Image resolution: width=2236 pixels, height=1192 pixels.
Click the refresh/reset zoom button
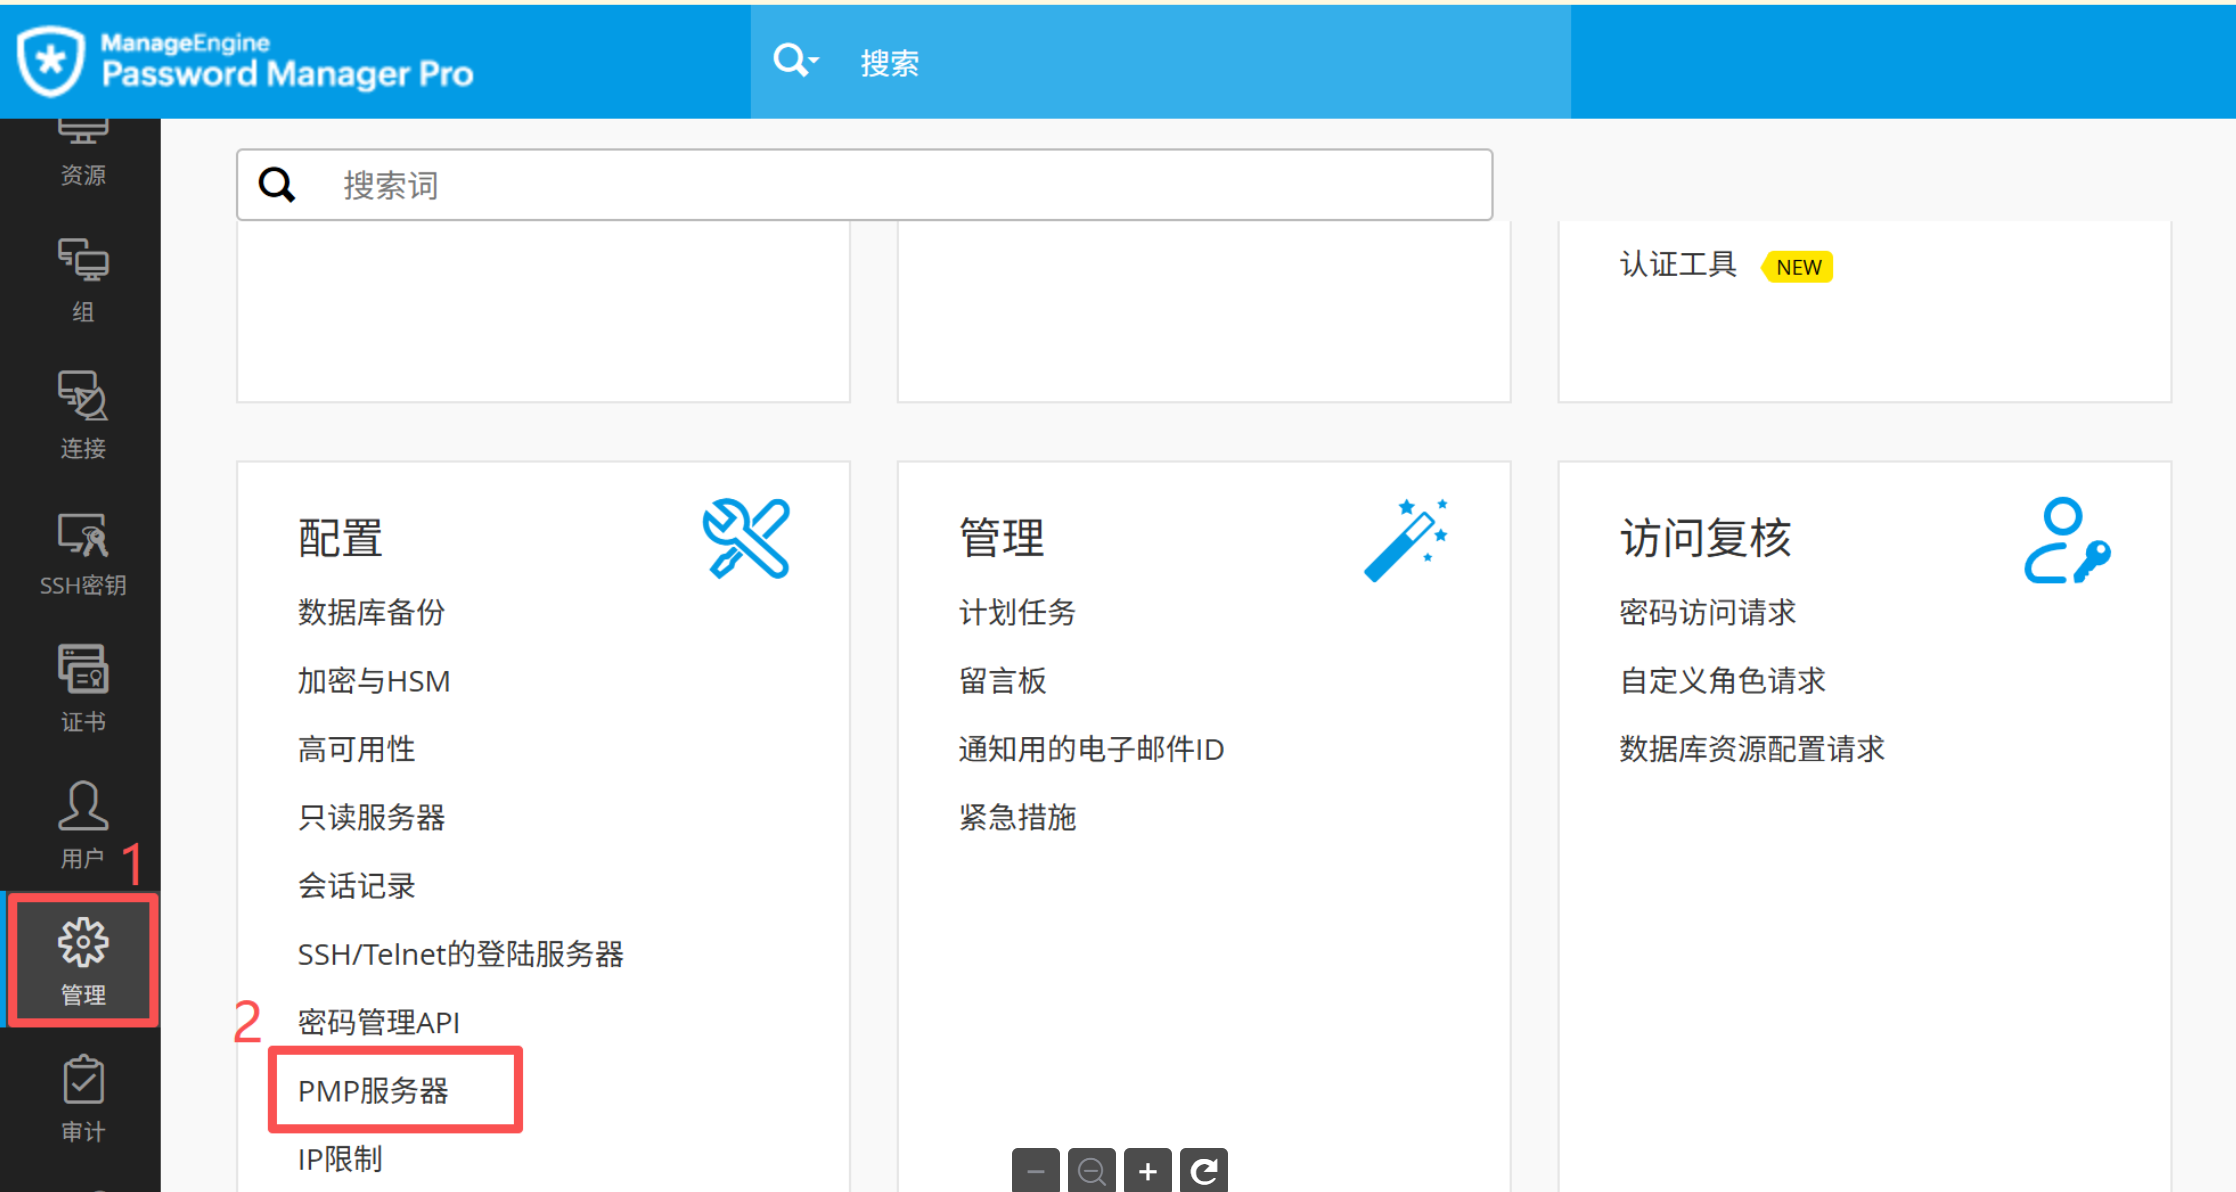(1203, 1170)
